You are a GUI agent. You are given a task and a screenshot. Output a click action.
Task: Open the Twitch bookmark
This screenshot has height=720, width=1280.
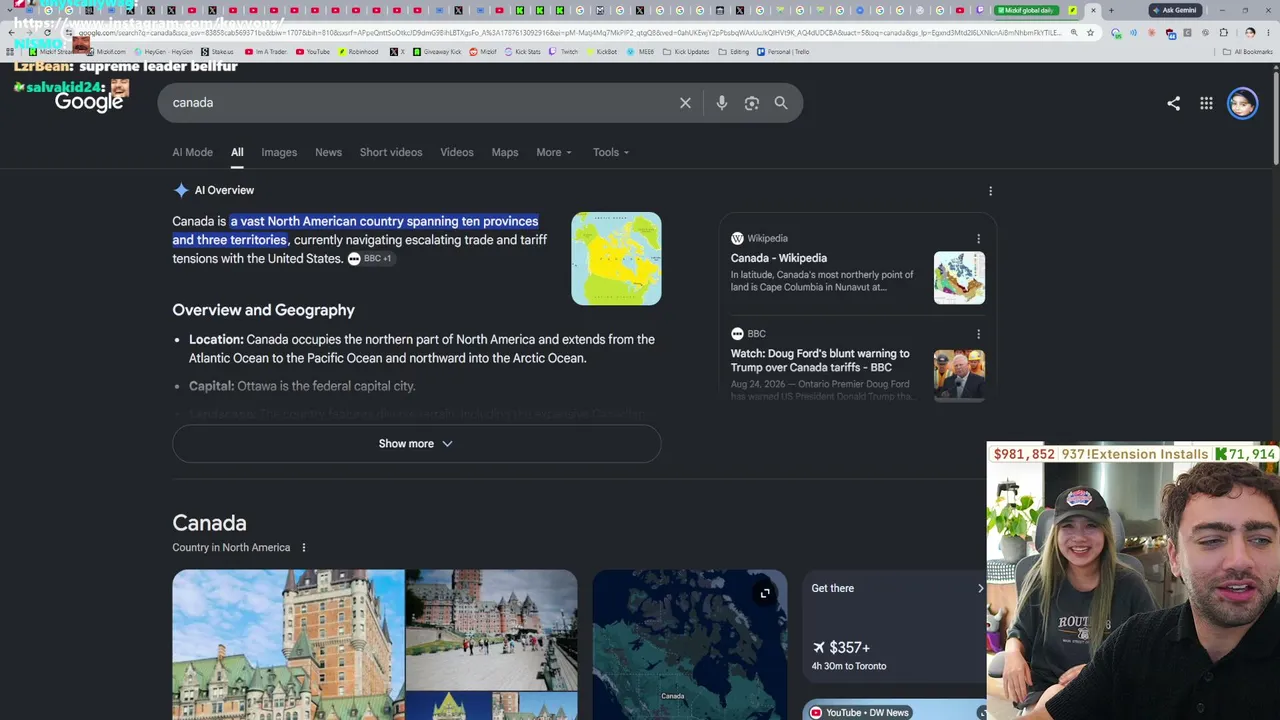pos(564,52)
